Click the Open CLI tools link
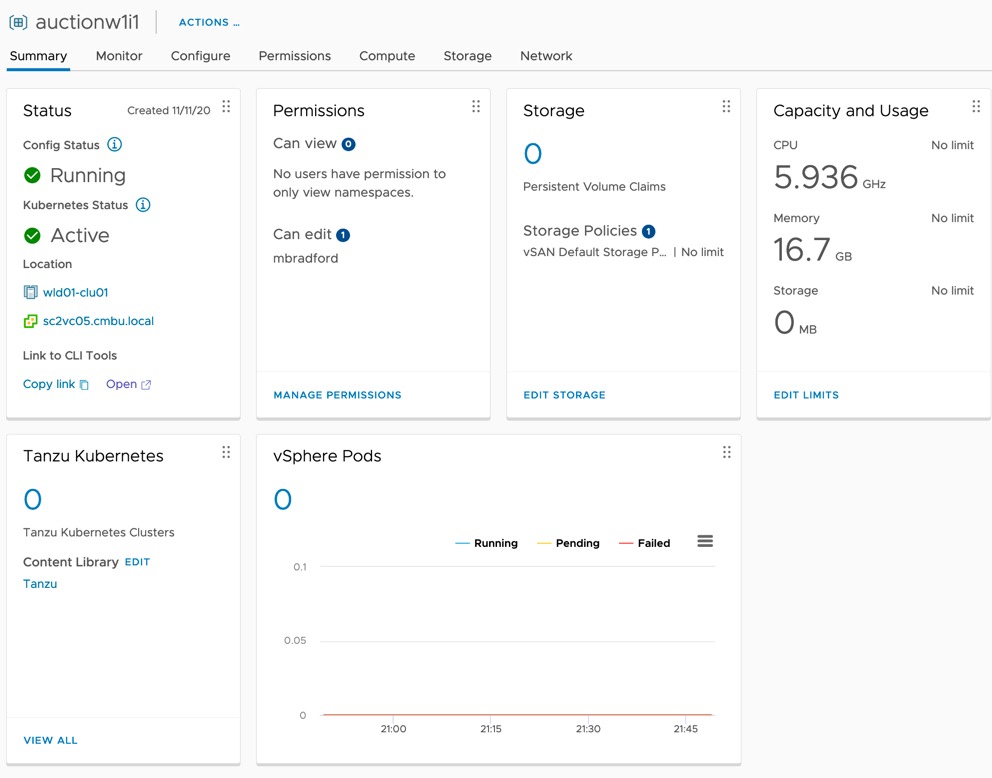Image resolution: width=992 pixels, height=778 pixels. 121,384
